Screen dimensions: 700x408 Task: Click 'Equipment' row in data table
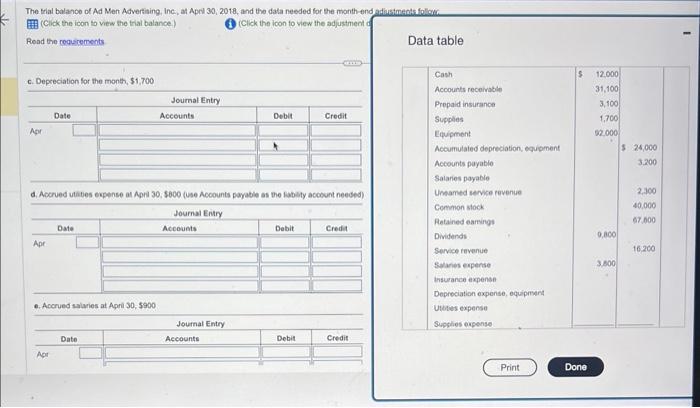point(453,134)
